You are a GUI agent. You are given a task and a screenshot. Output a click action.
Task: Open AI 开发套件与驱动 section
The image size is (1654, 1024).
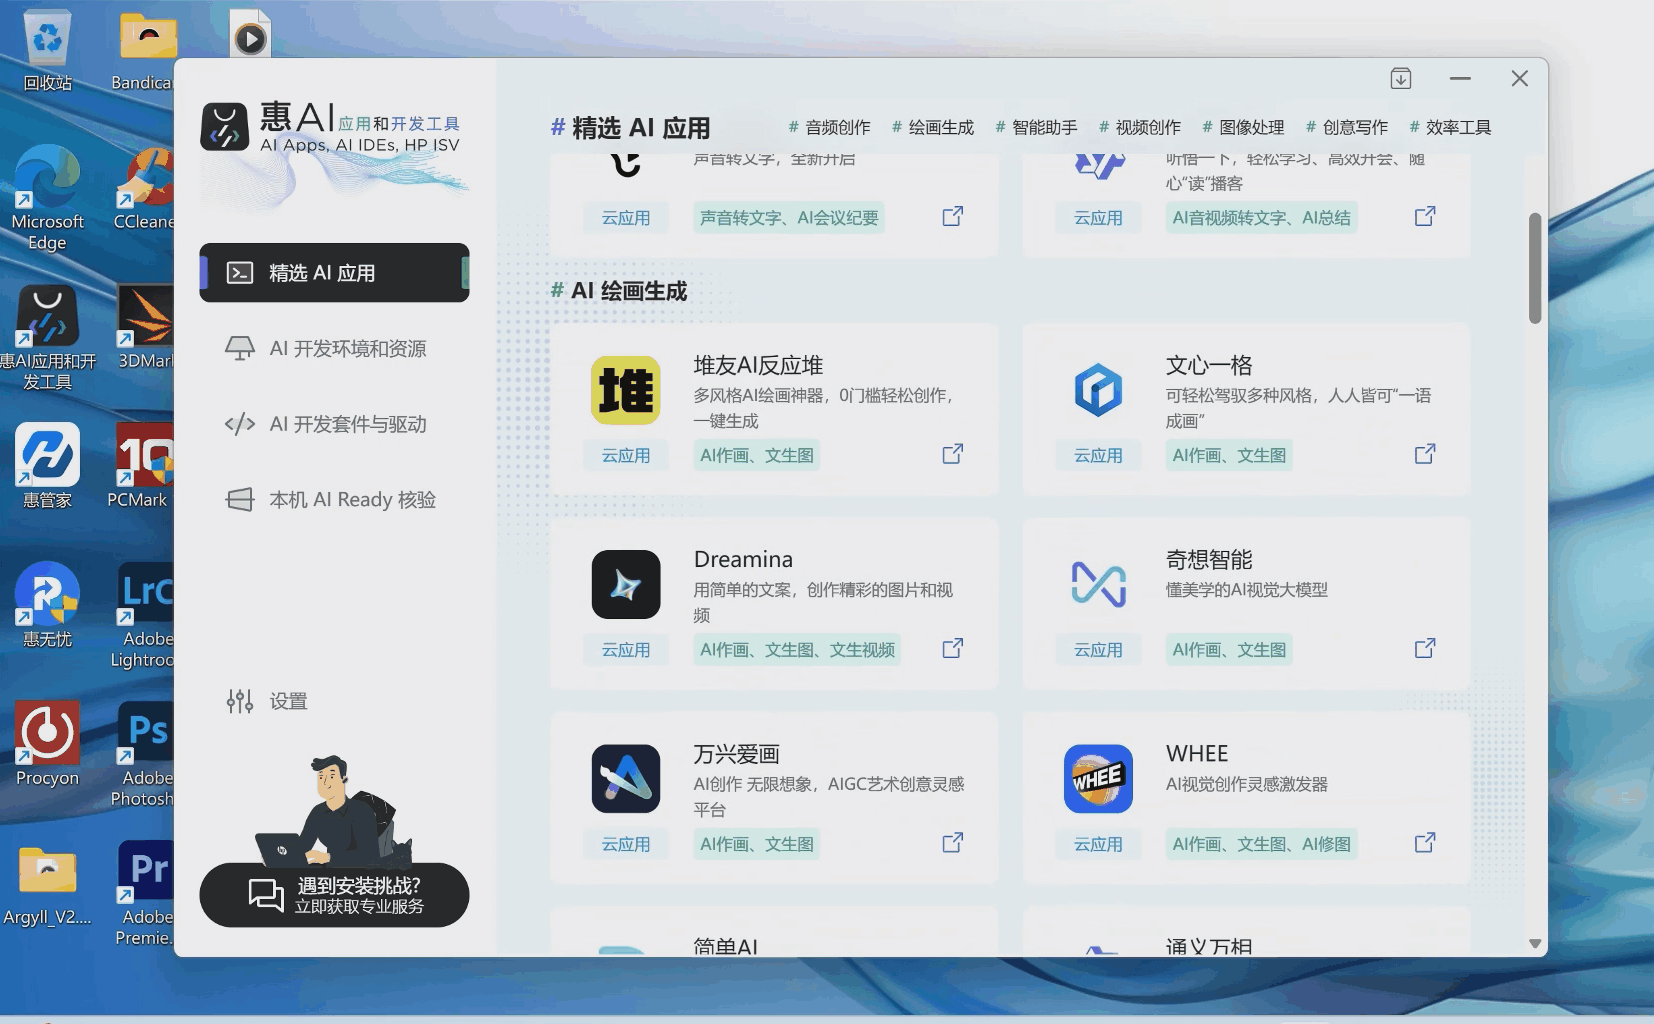pyautogui.click(x=326, y=424)
